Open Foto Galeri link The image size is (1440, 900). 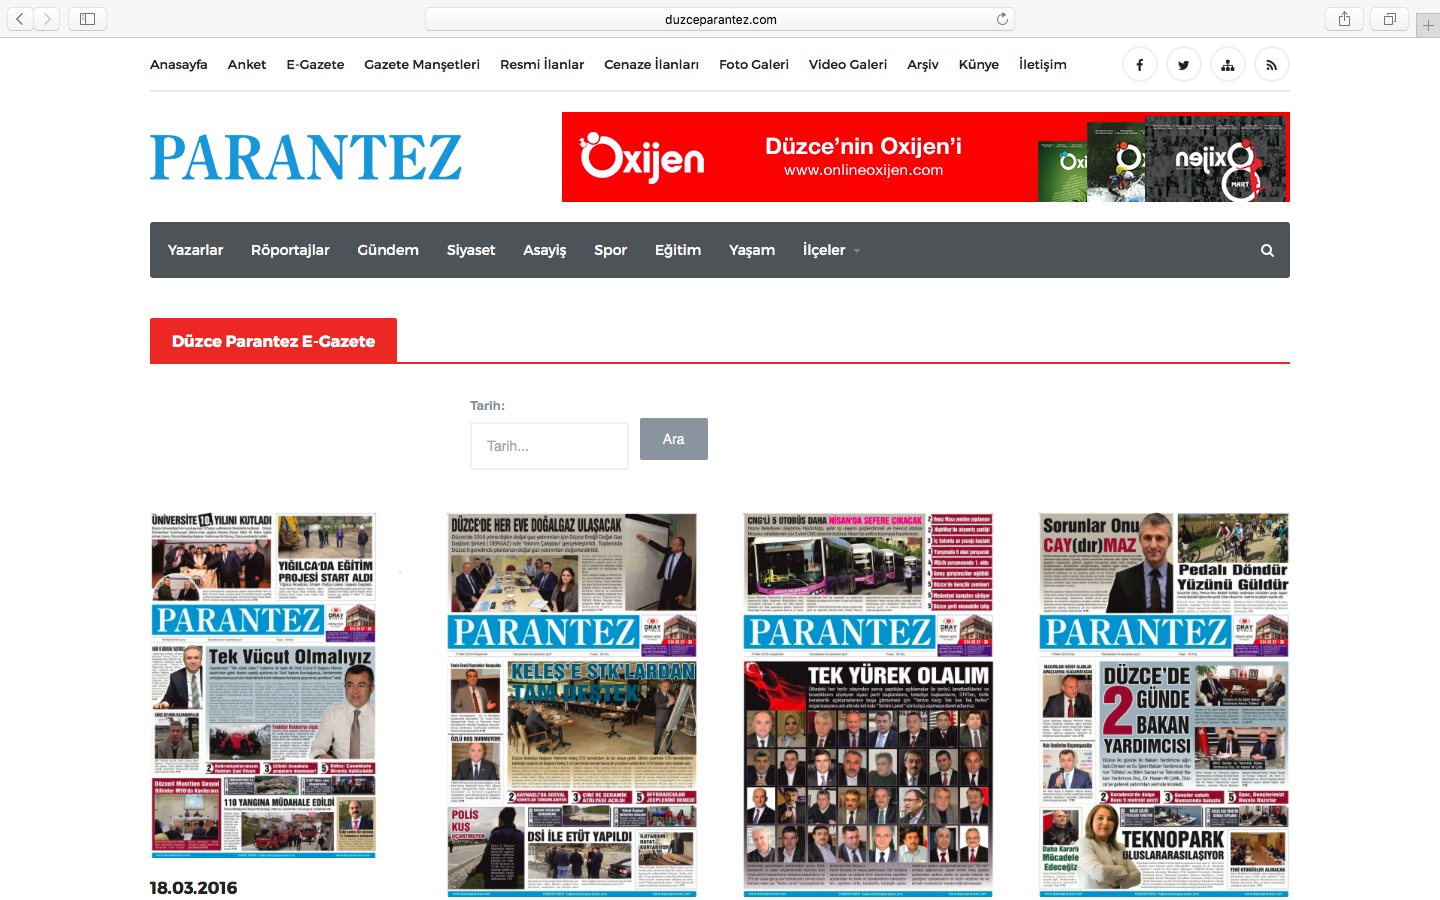click(x=754, y=65)
